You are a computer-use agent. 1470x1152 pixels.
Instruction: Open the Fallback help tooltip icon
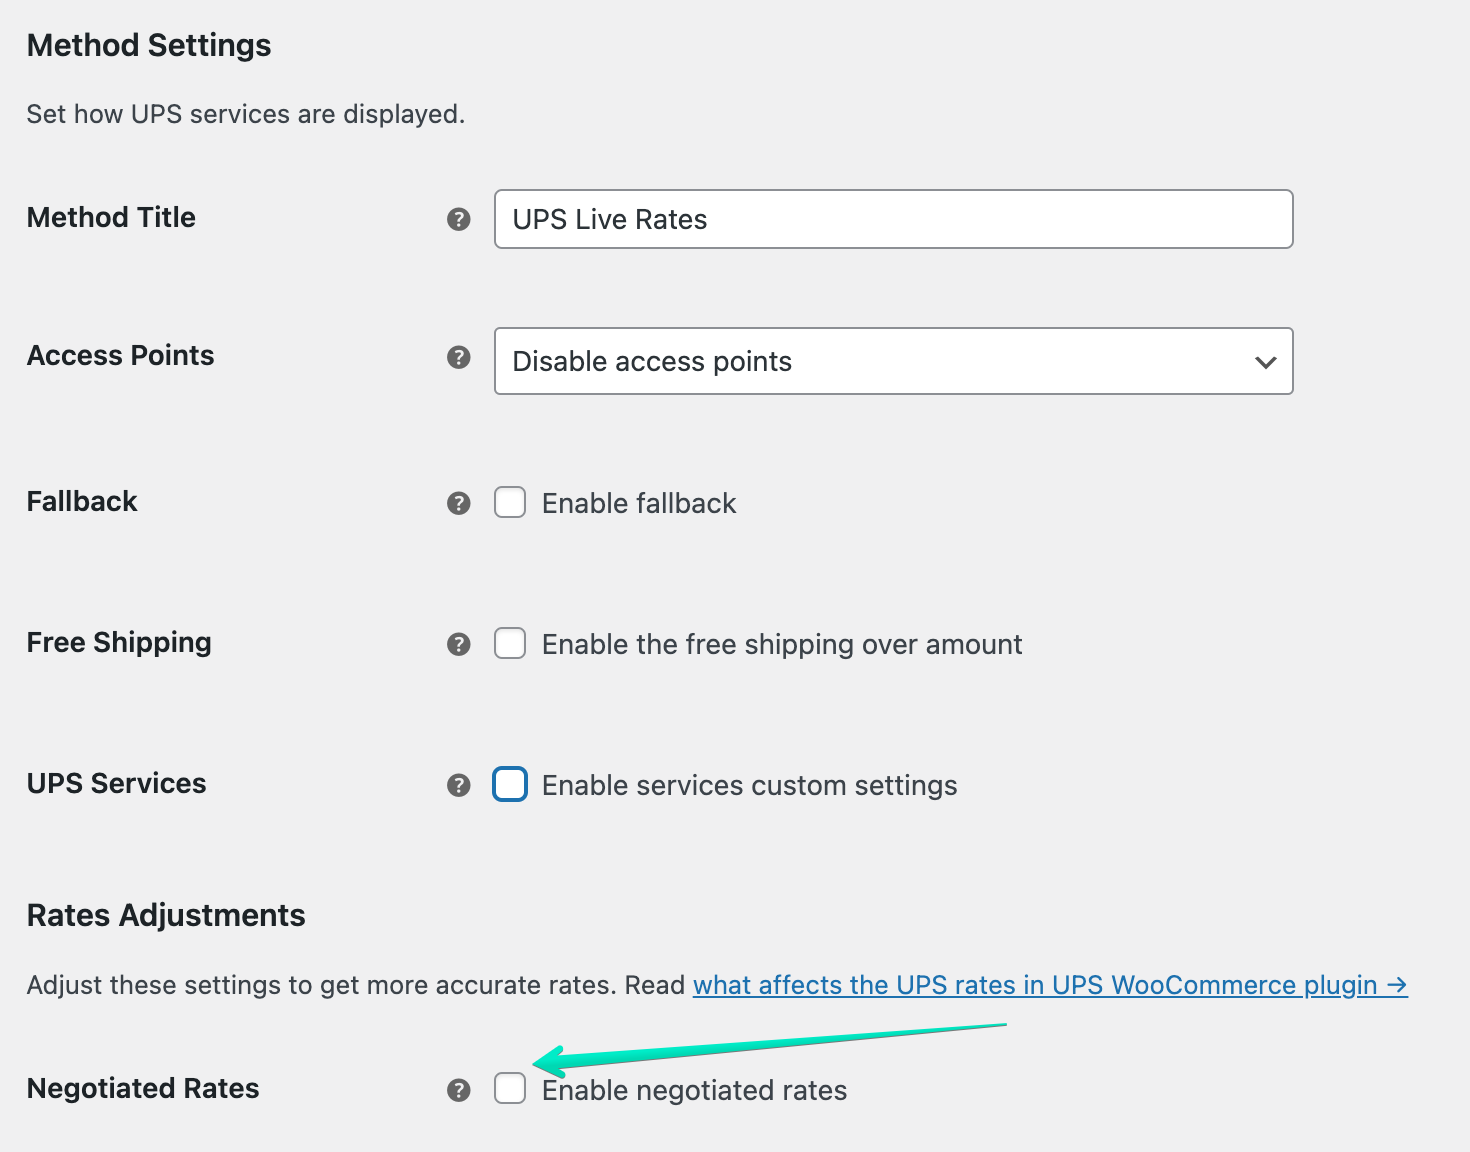pos(458,503)
